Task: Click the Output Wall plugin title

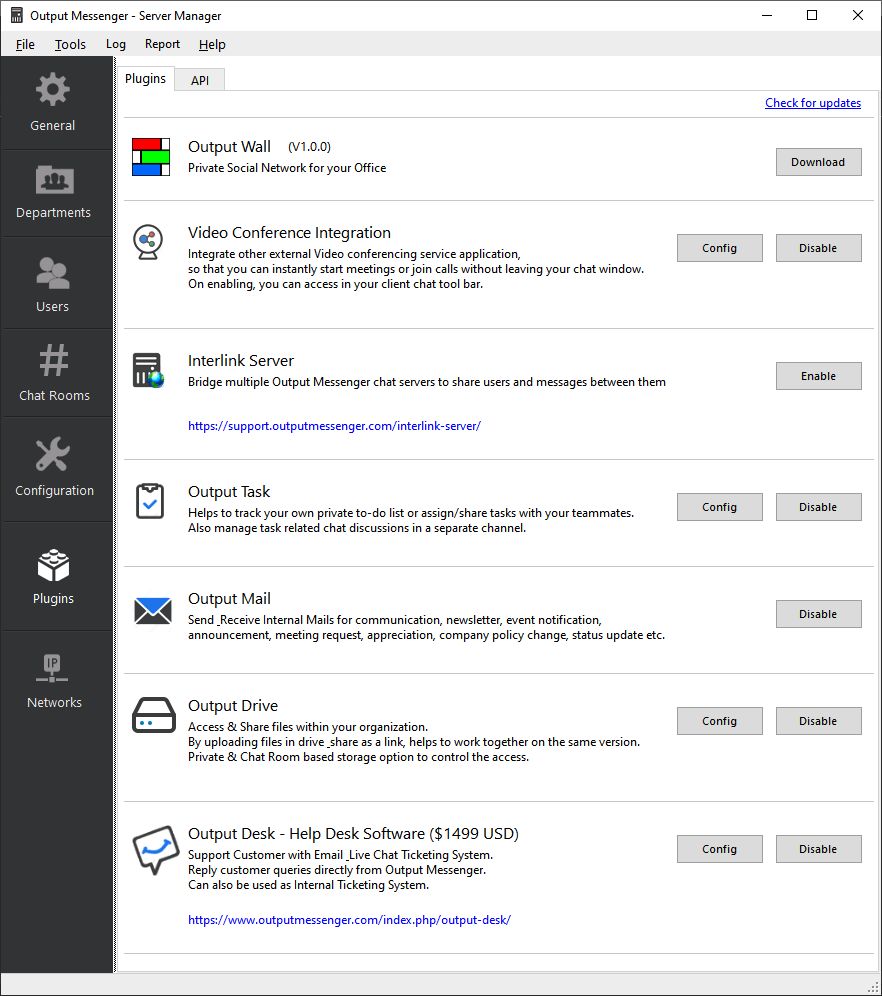Action: pyautogui.click(x=229, y=147)
